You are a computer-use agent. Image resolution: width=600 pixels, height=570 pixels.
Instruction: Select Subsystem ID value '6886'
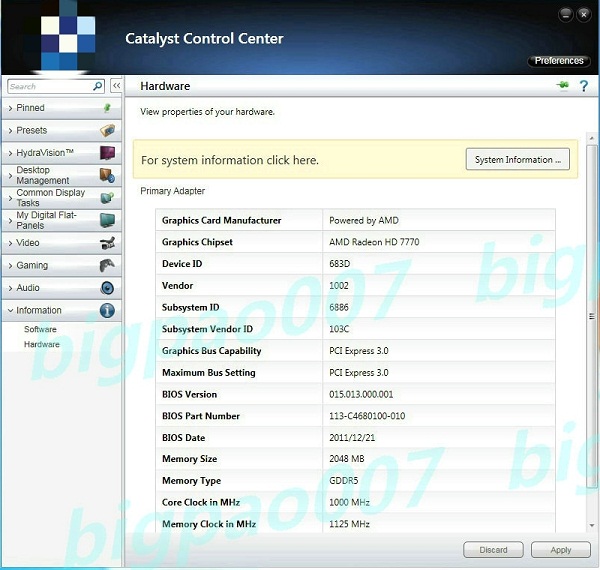tap(339, 307)
